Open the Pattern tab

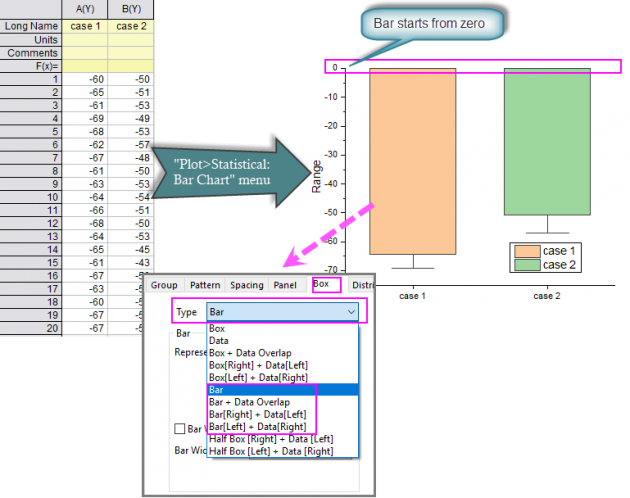pyautogui.click(x=205, y=285)
